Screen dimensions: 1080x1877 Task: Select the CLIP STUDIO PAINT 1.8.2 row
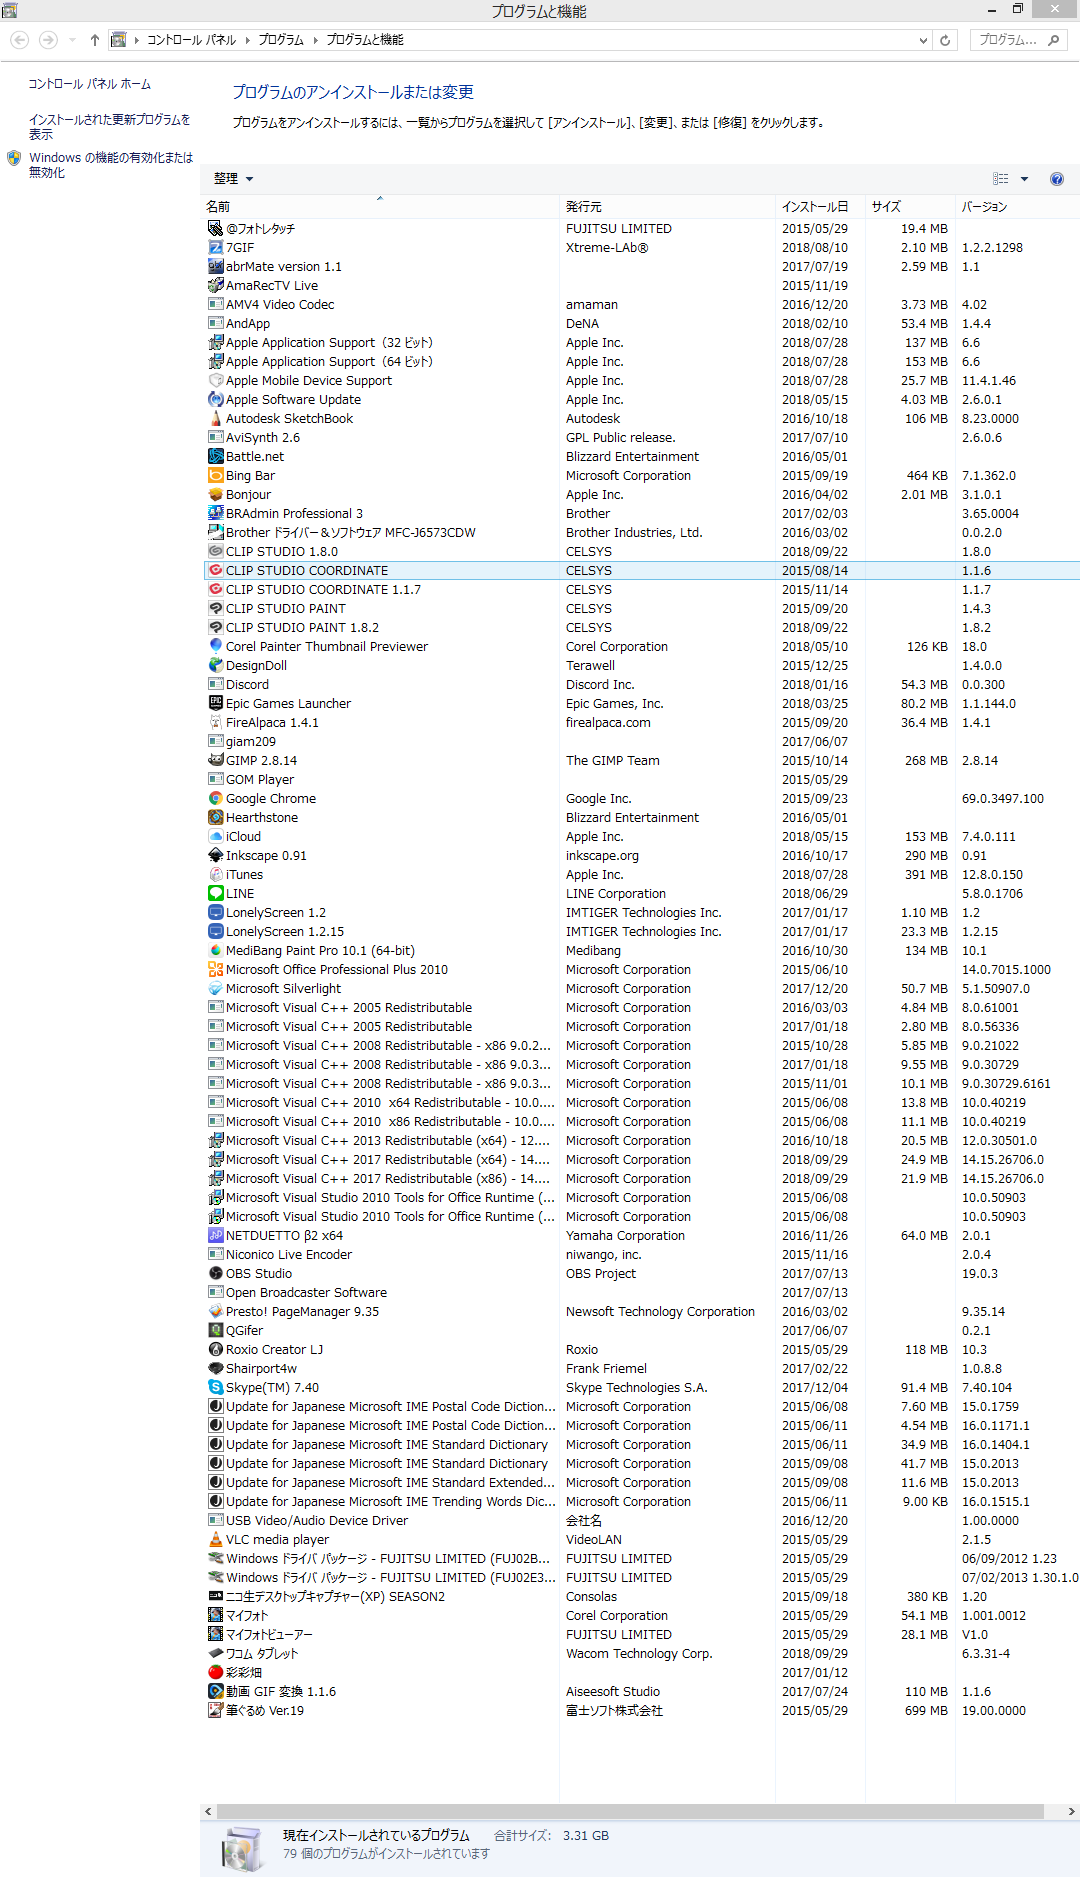[640, 627]
